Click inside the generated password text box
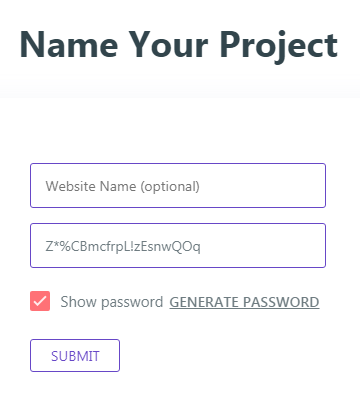Viewport: 360px width, 394px height. pyautogui.click(x=178, y=246)
